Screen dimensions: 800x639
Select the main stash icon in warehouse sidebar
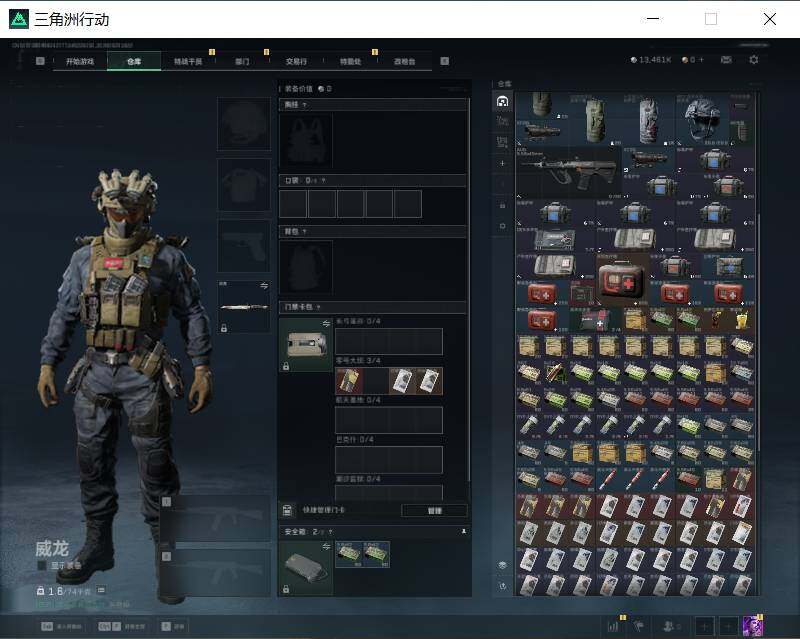pos(502,101)
